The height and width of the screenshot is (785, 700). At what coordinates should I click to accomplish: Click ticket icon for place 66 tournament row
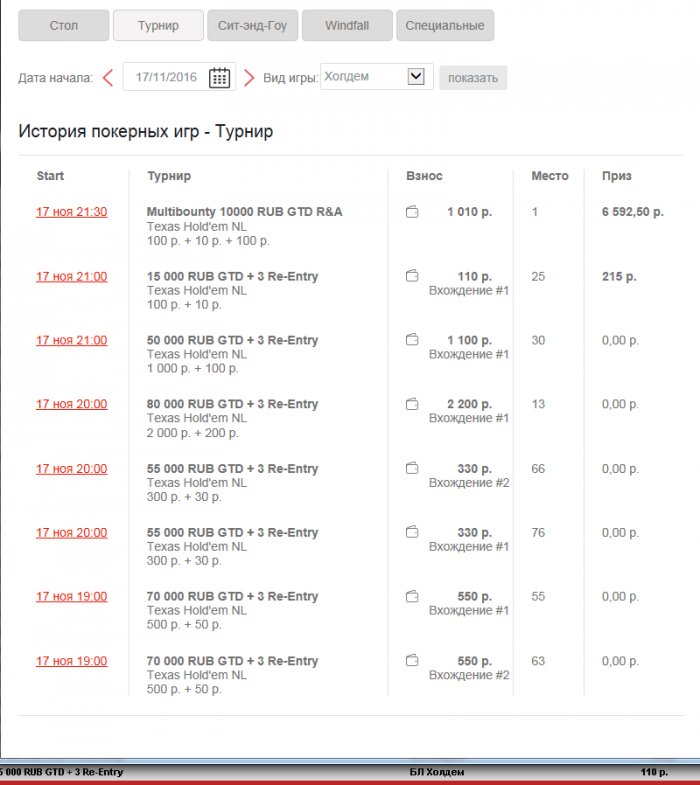tap(412, 468)
